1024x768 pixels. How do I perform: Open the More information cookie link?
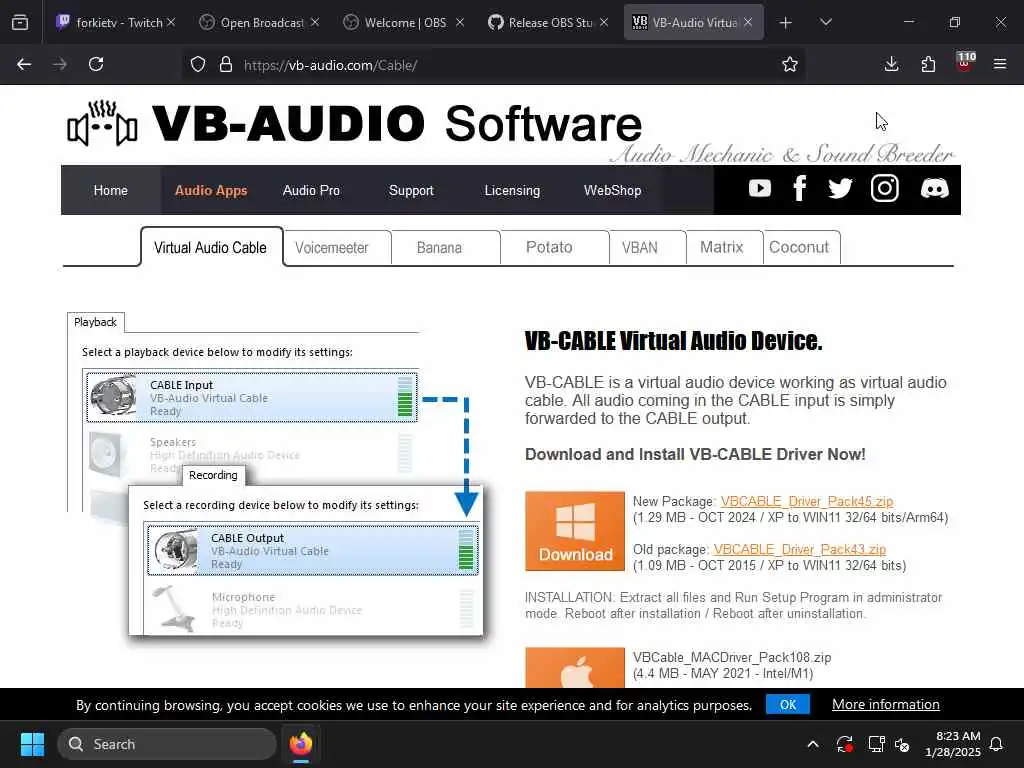coord(886,704)
